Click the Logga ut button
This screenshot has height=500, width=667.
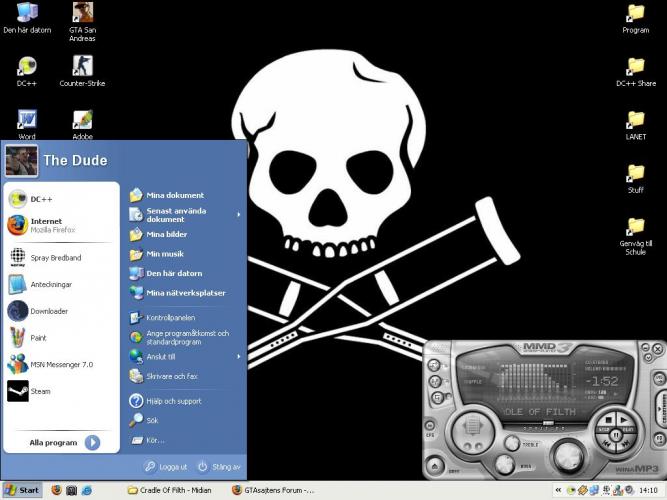pyautogui.click(x=165, y=466)
